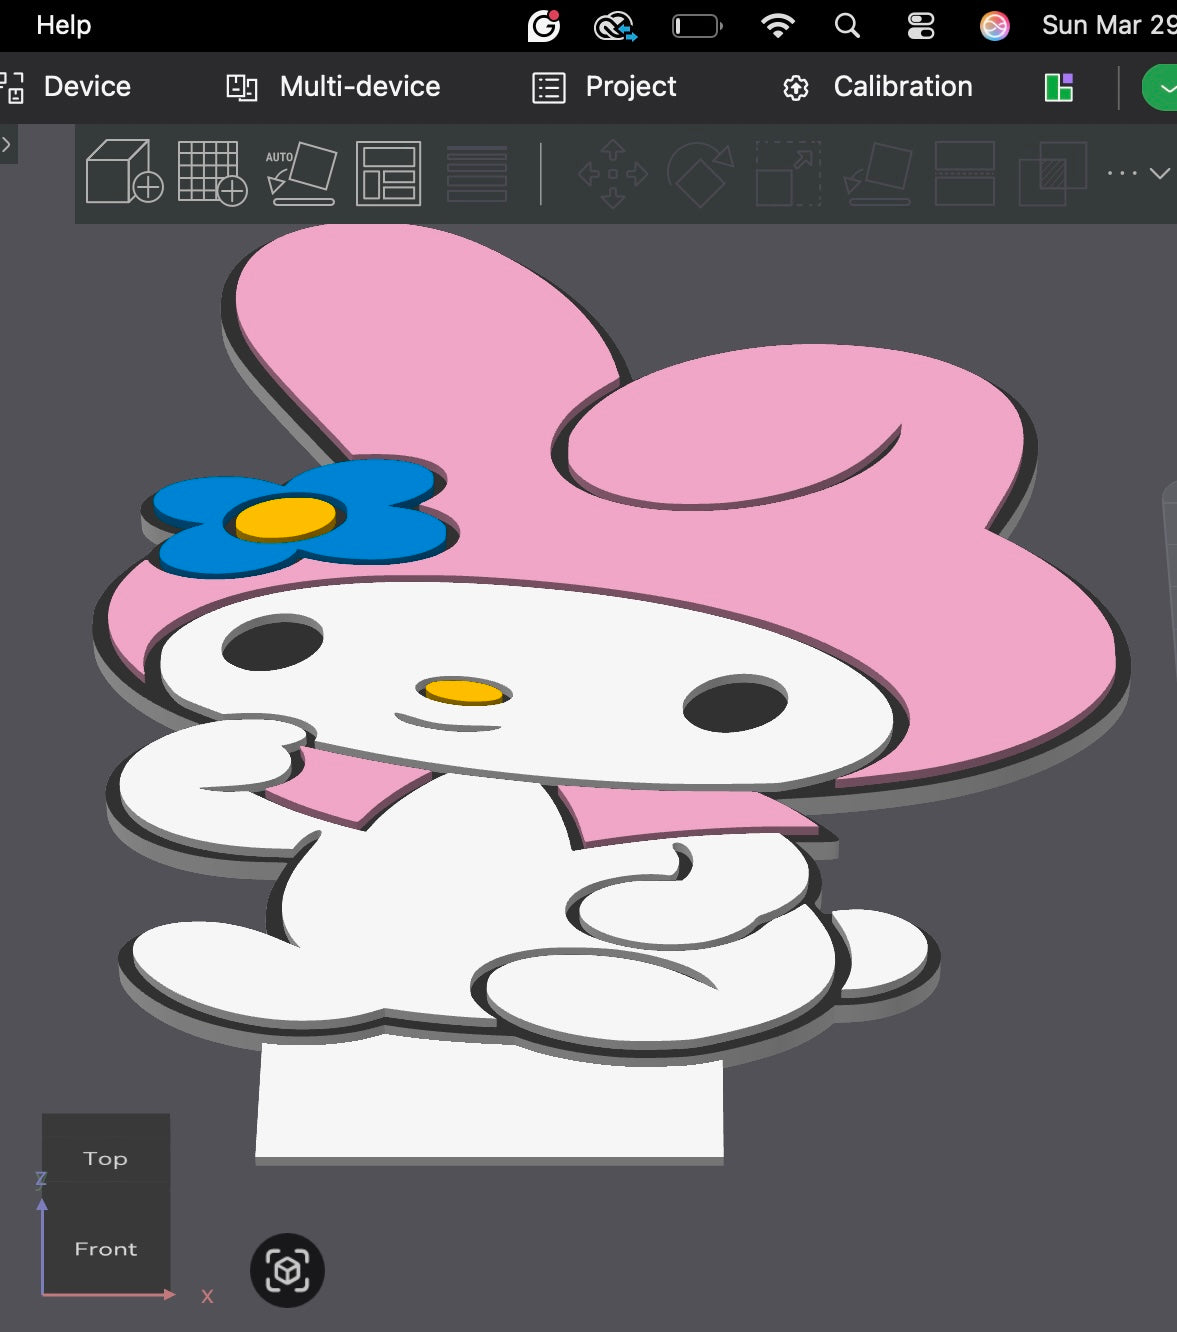1177x1332 pixels.
Task: Open the Multi-device tab
Action: tap(333, 87)
